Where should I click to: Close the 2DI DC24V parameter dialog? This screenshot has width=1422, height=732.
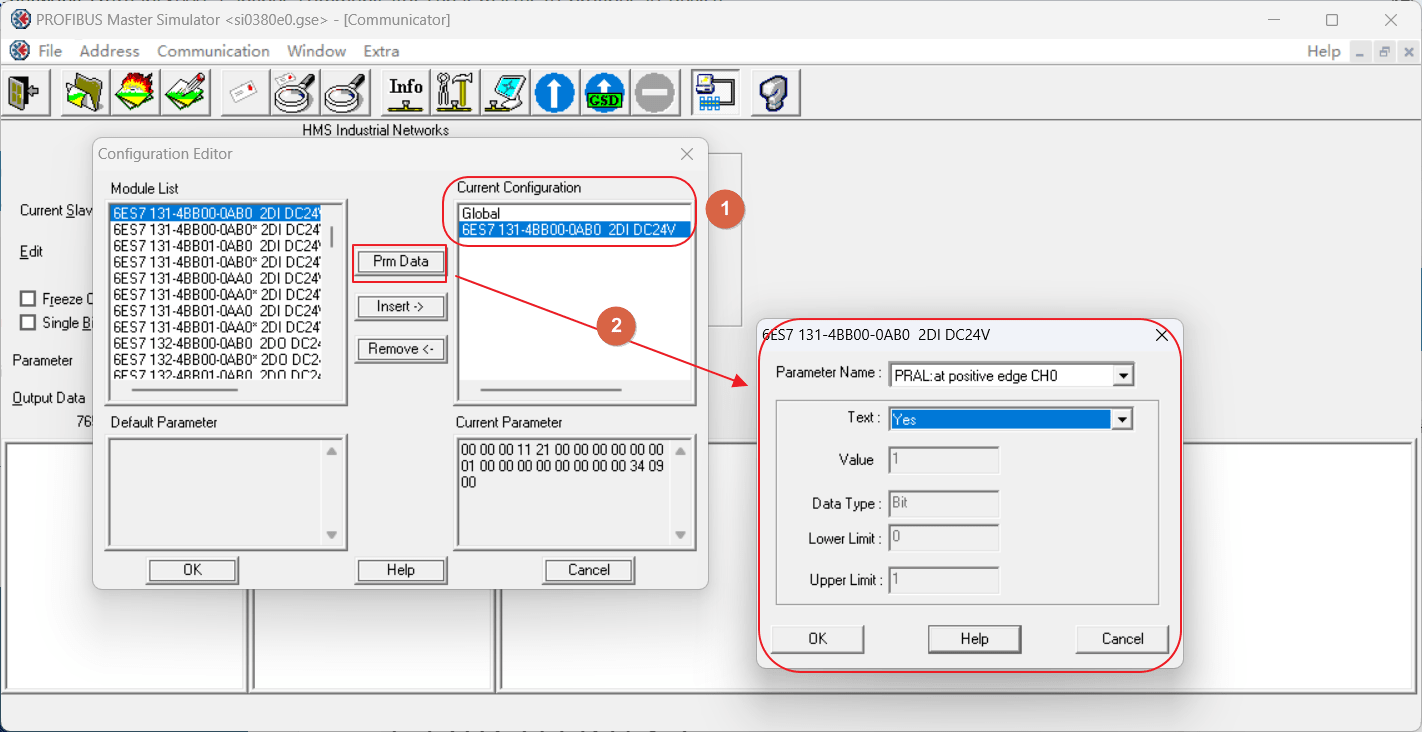click(x=1162, y=335)
